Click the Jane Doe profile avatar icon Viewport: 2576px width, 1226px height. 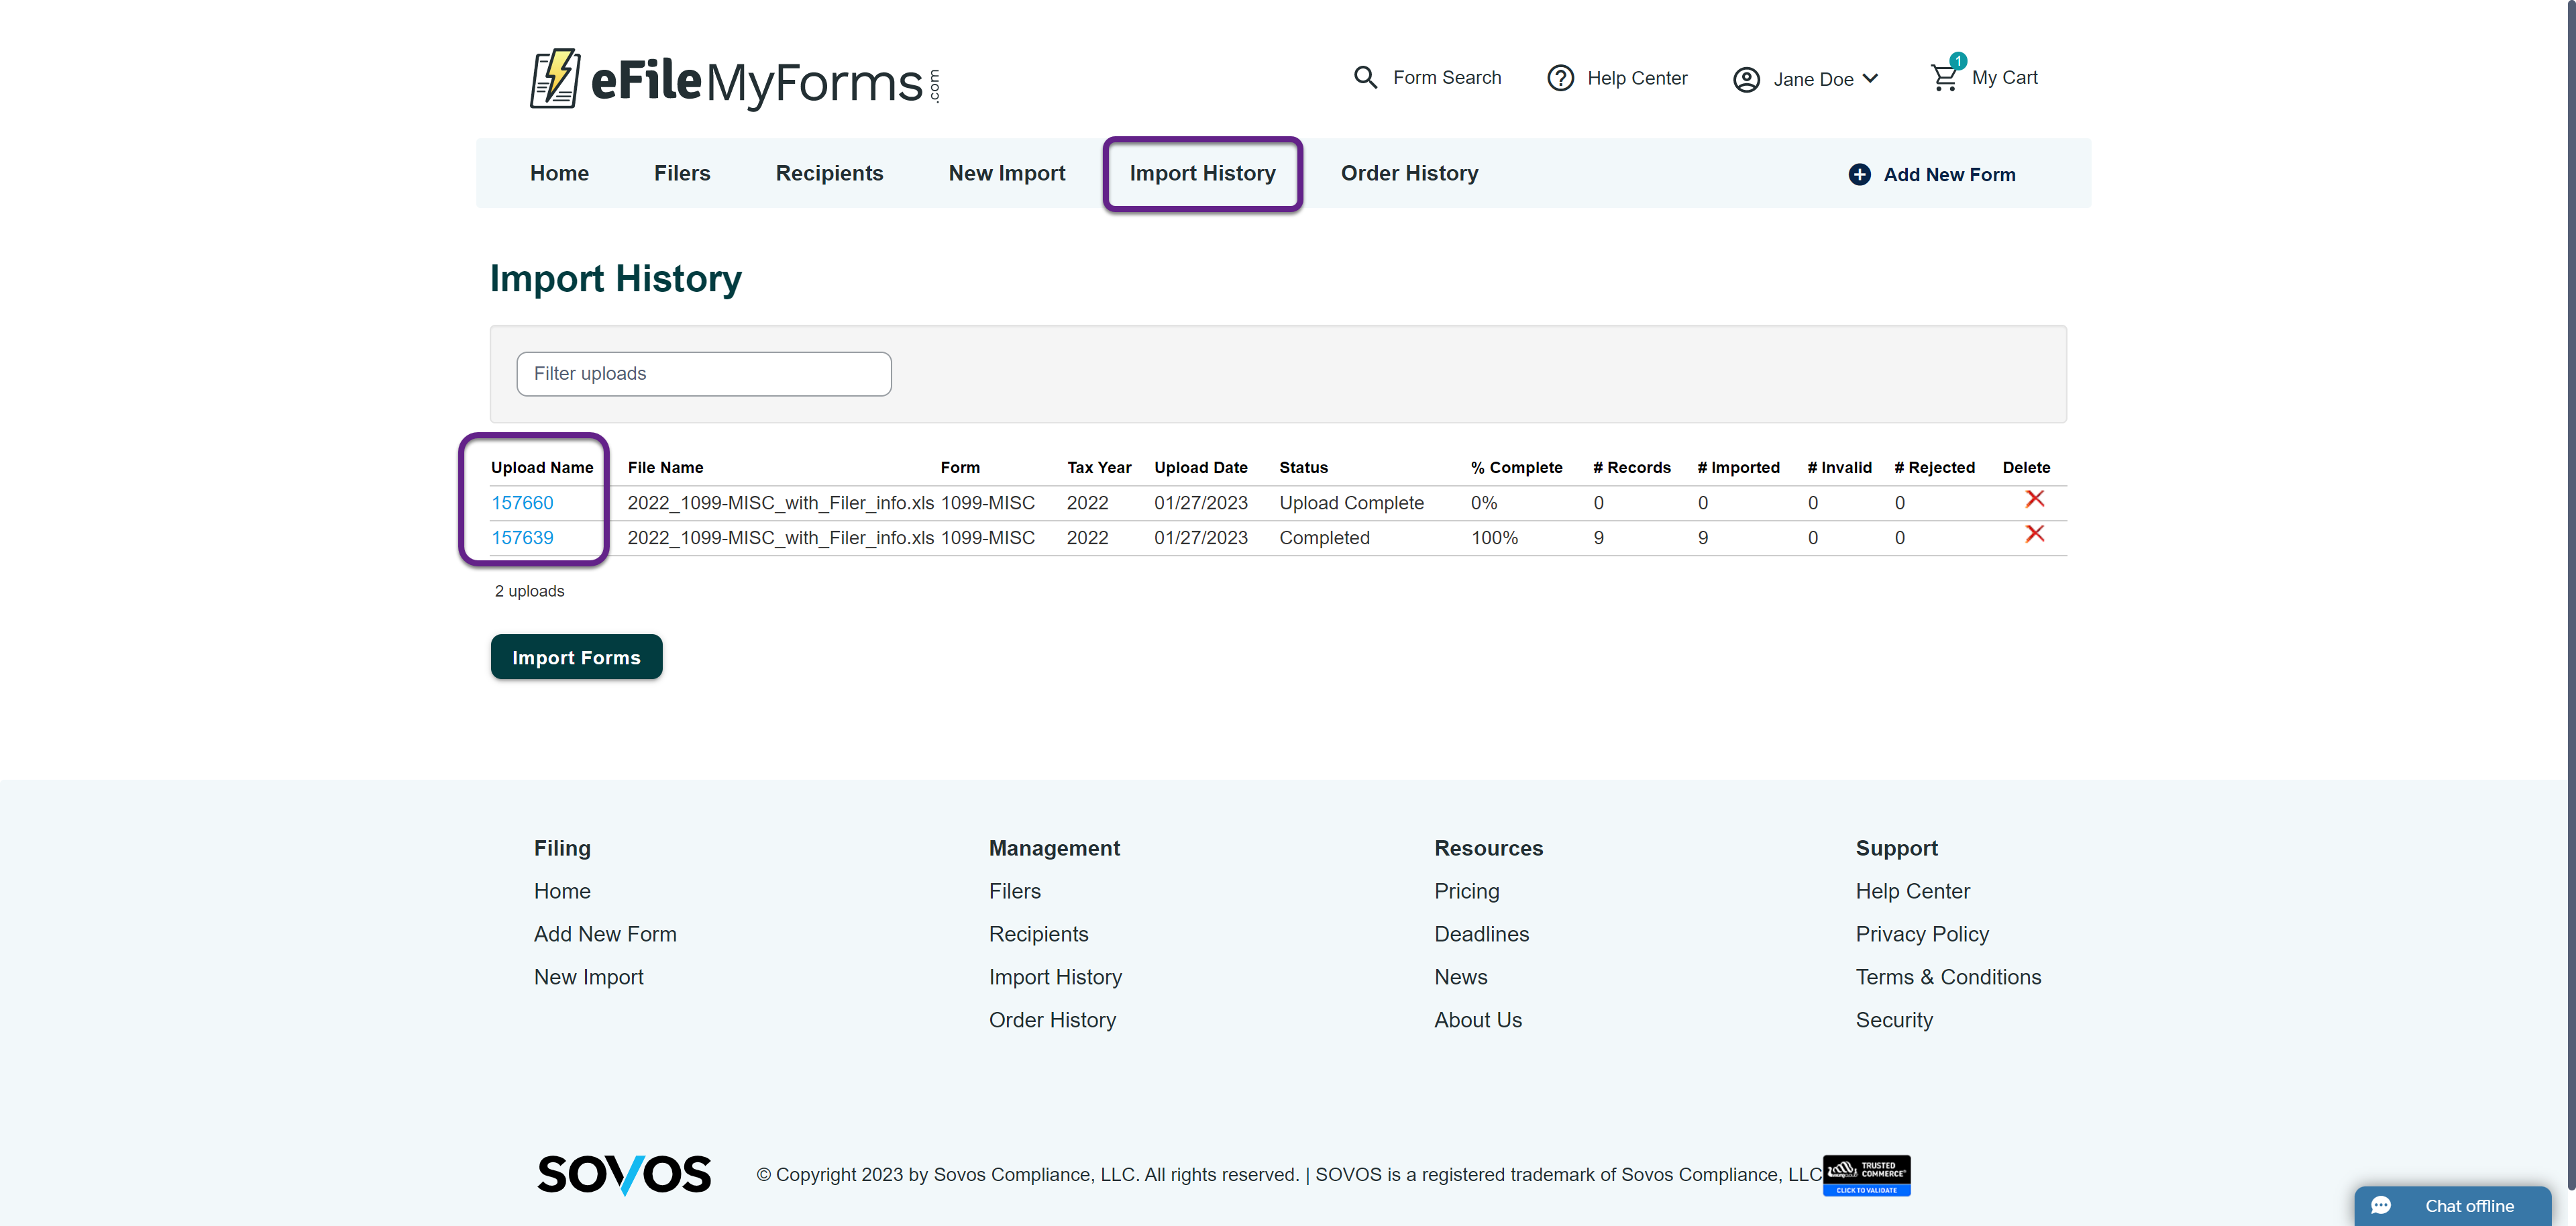click(x=1746, y=79)
